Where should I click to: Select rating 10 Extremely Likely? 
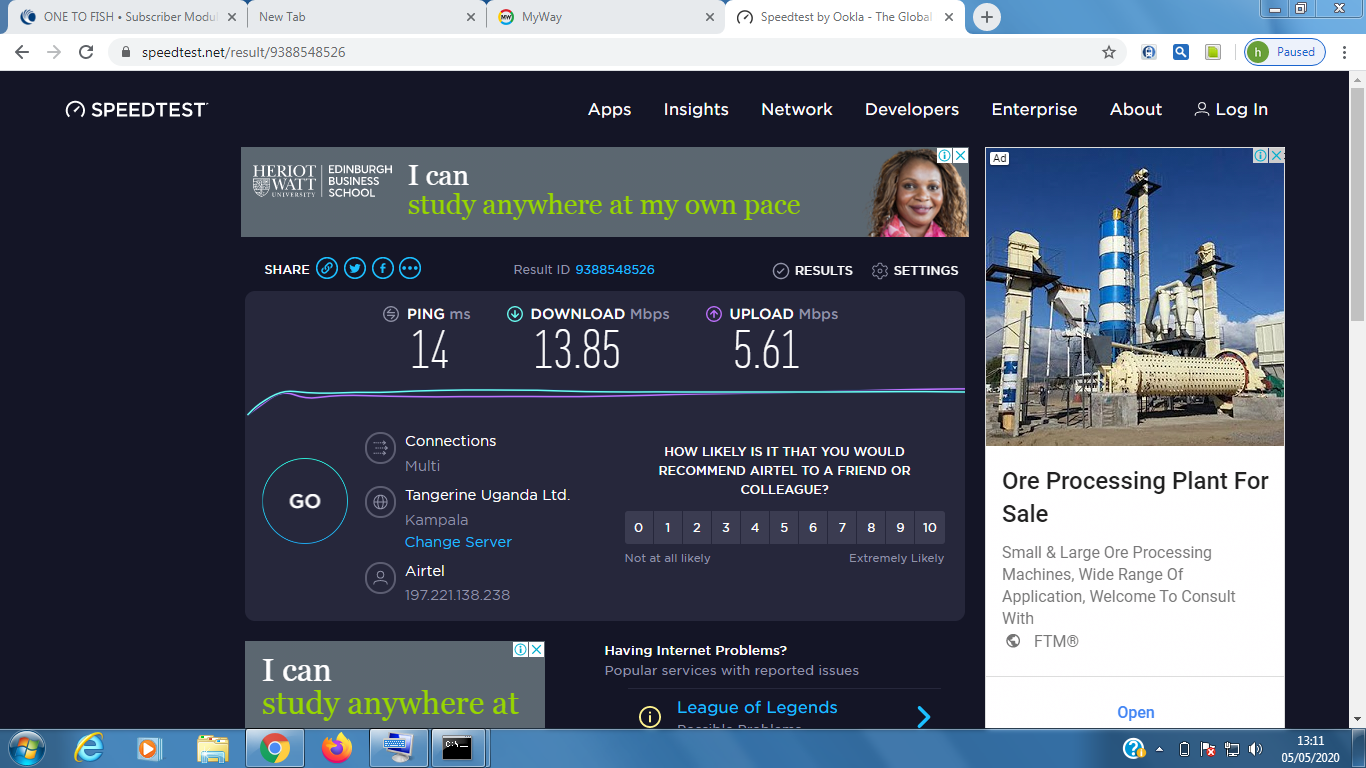click(x=929, y=528)
